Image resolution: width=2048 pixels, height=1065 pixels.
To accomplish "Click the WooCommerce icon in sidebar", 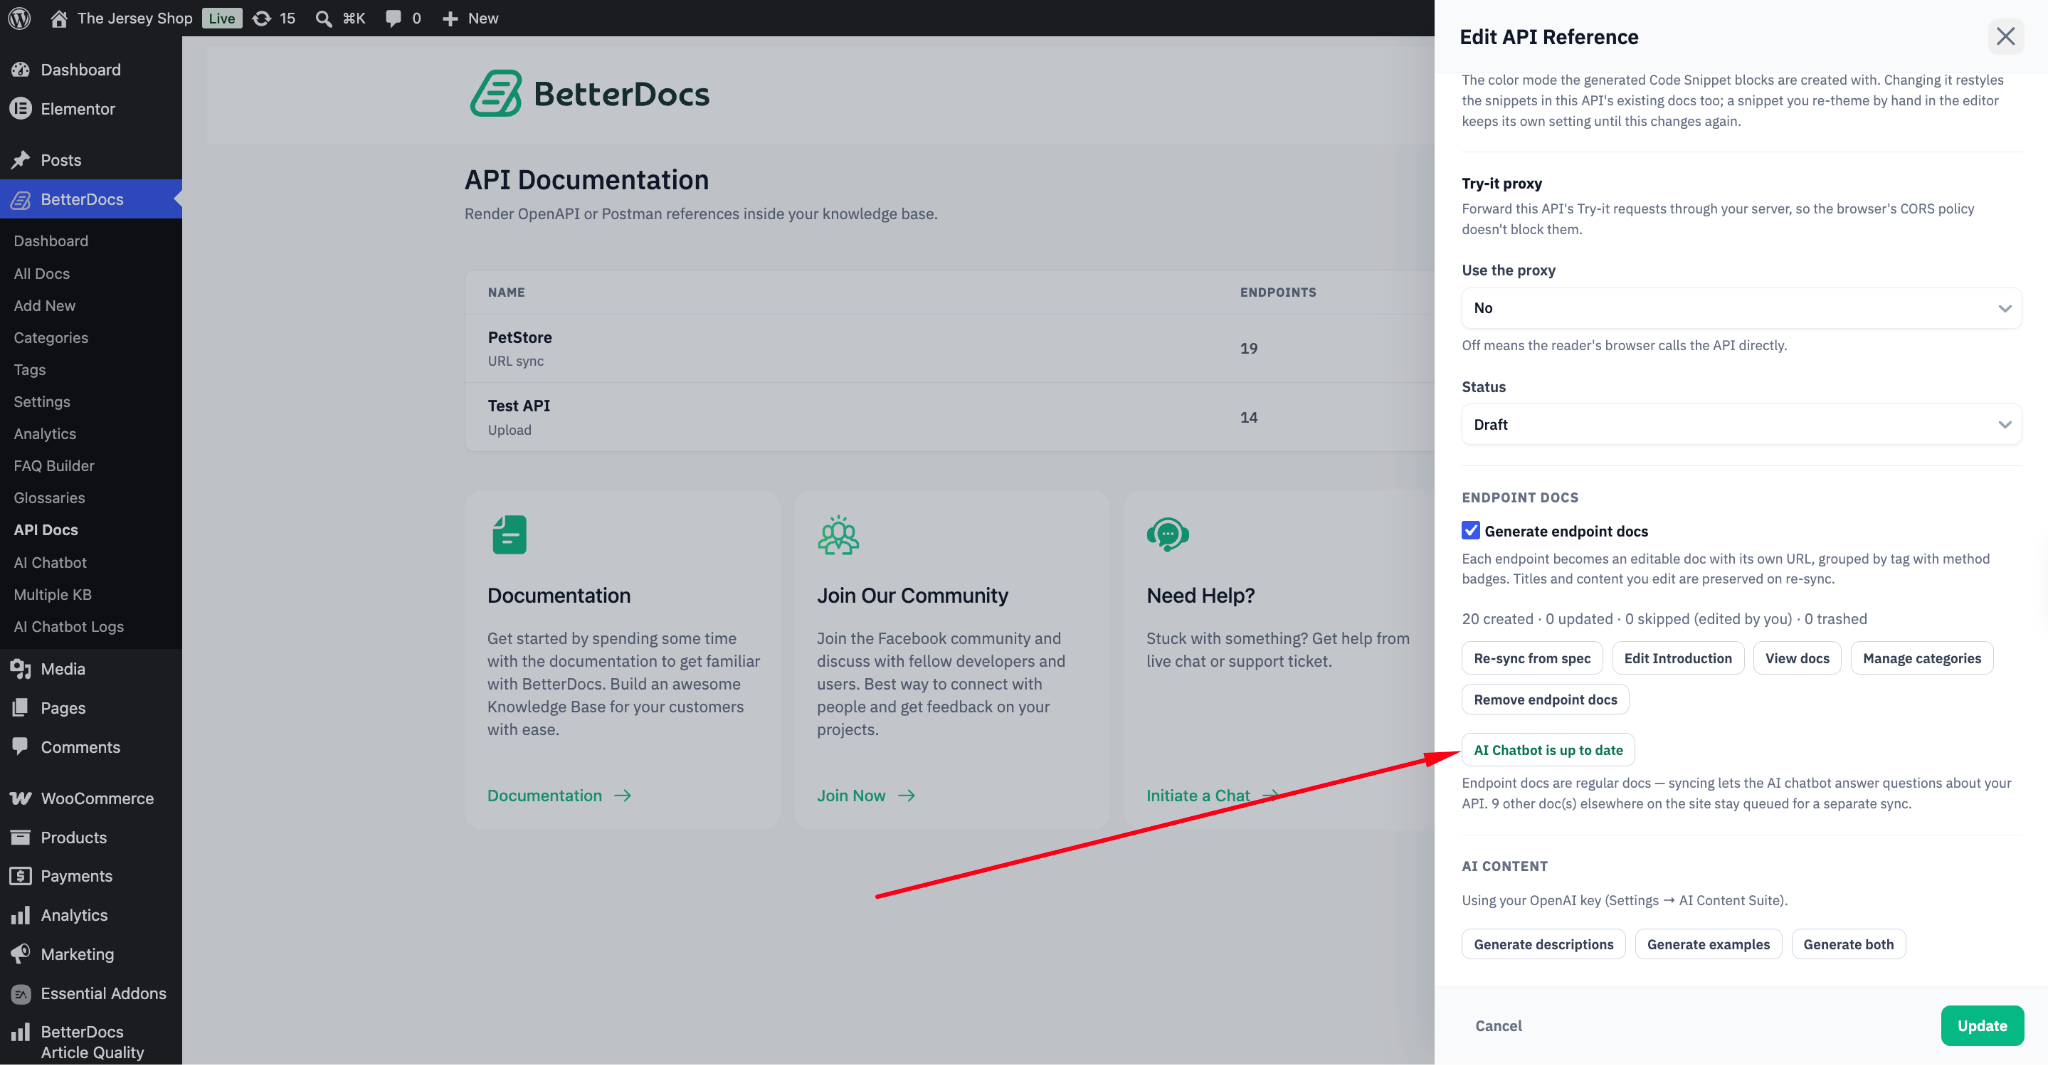I will point(20,798).
